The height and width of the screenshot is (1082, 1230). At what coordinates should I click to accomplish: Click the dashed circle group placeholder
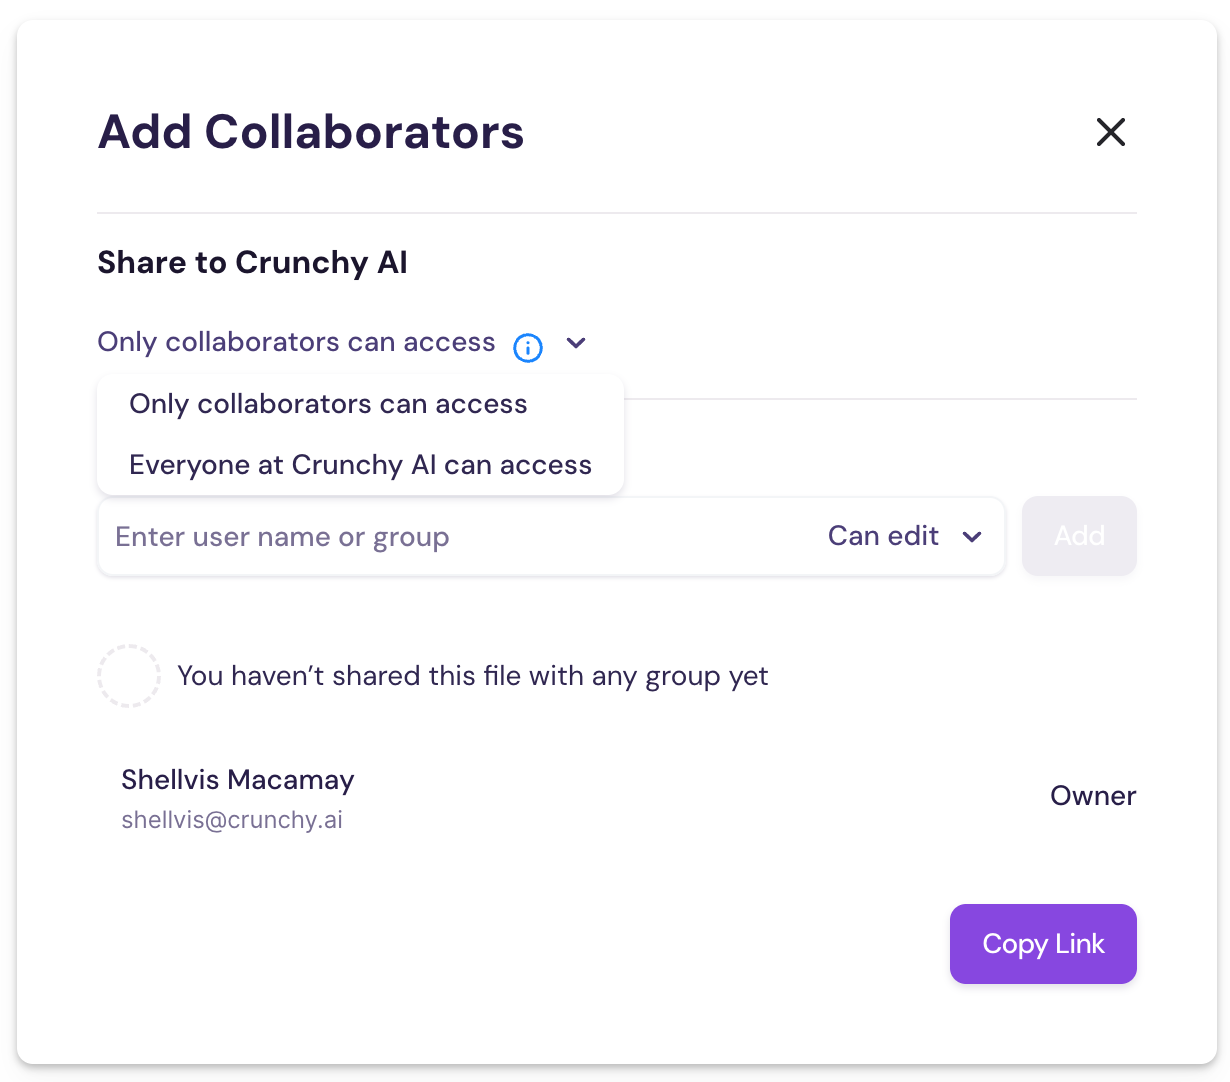(x=129, y=676)
